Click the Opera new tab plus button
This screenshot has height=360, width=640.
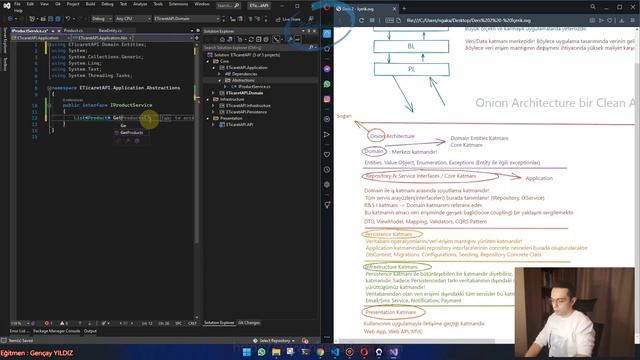pos(404,8)
